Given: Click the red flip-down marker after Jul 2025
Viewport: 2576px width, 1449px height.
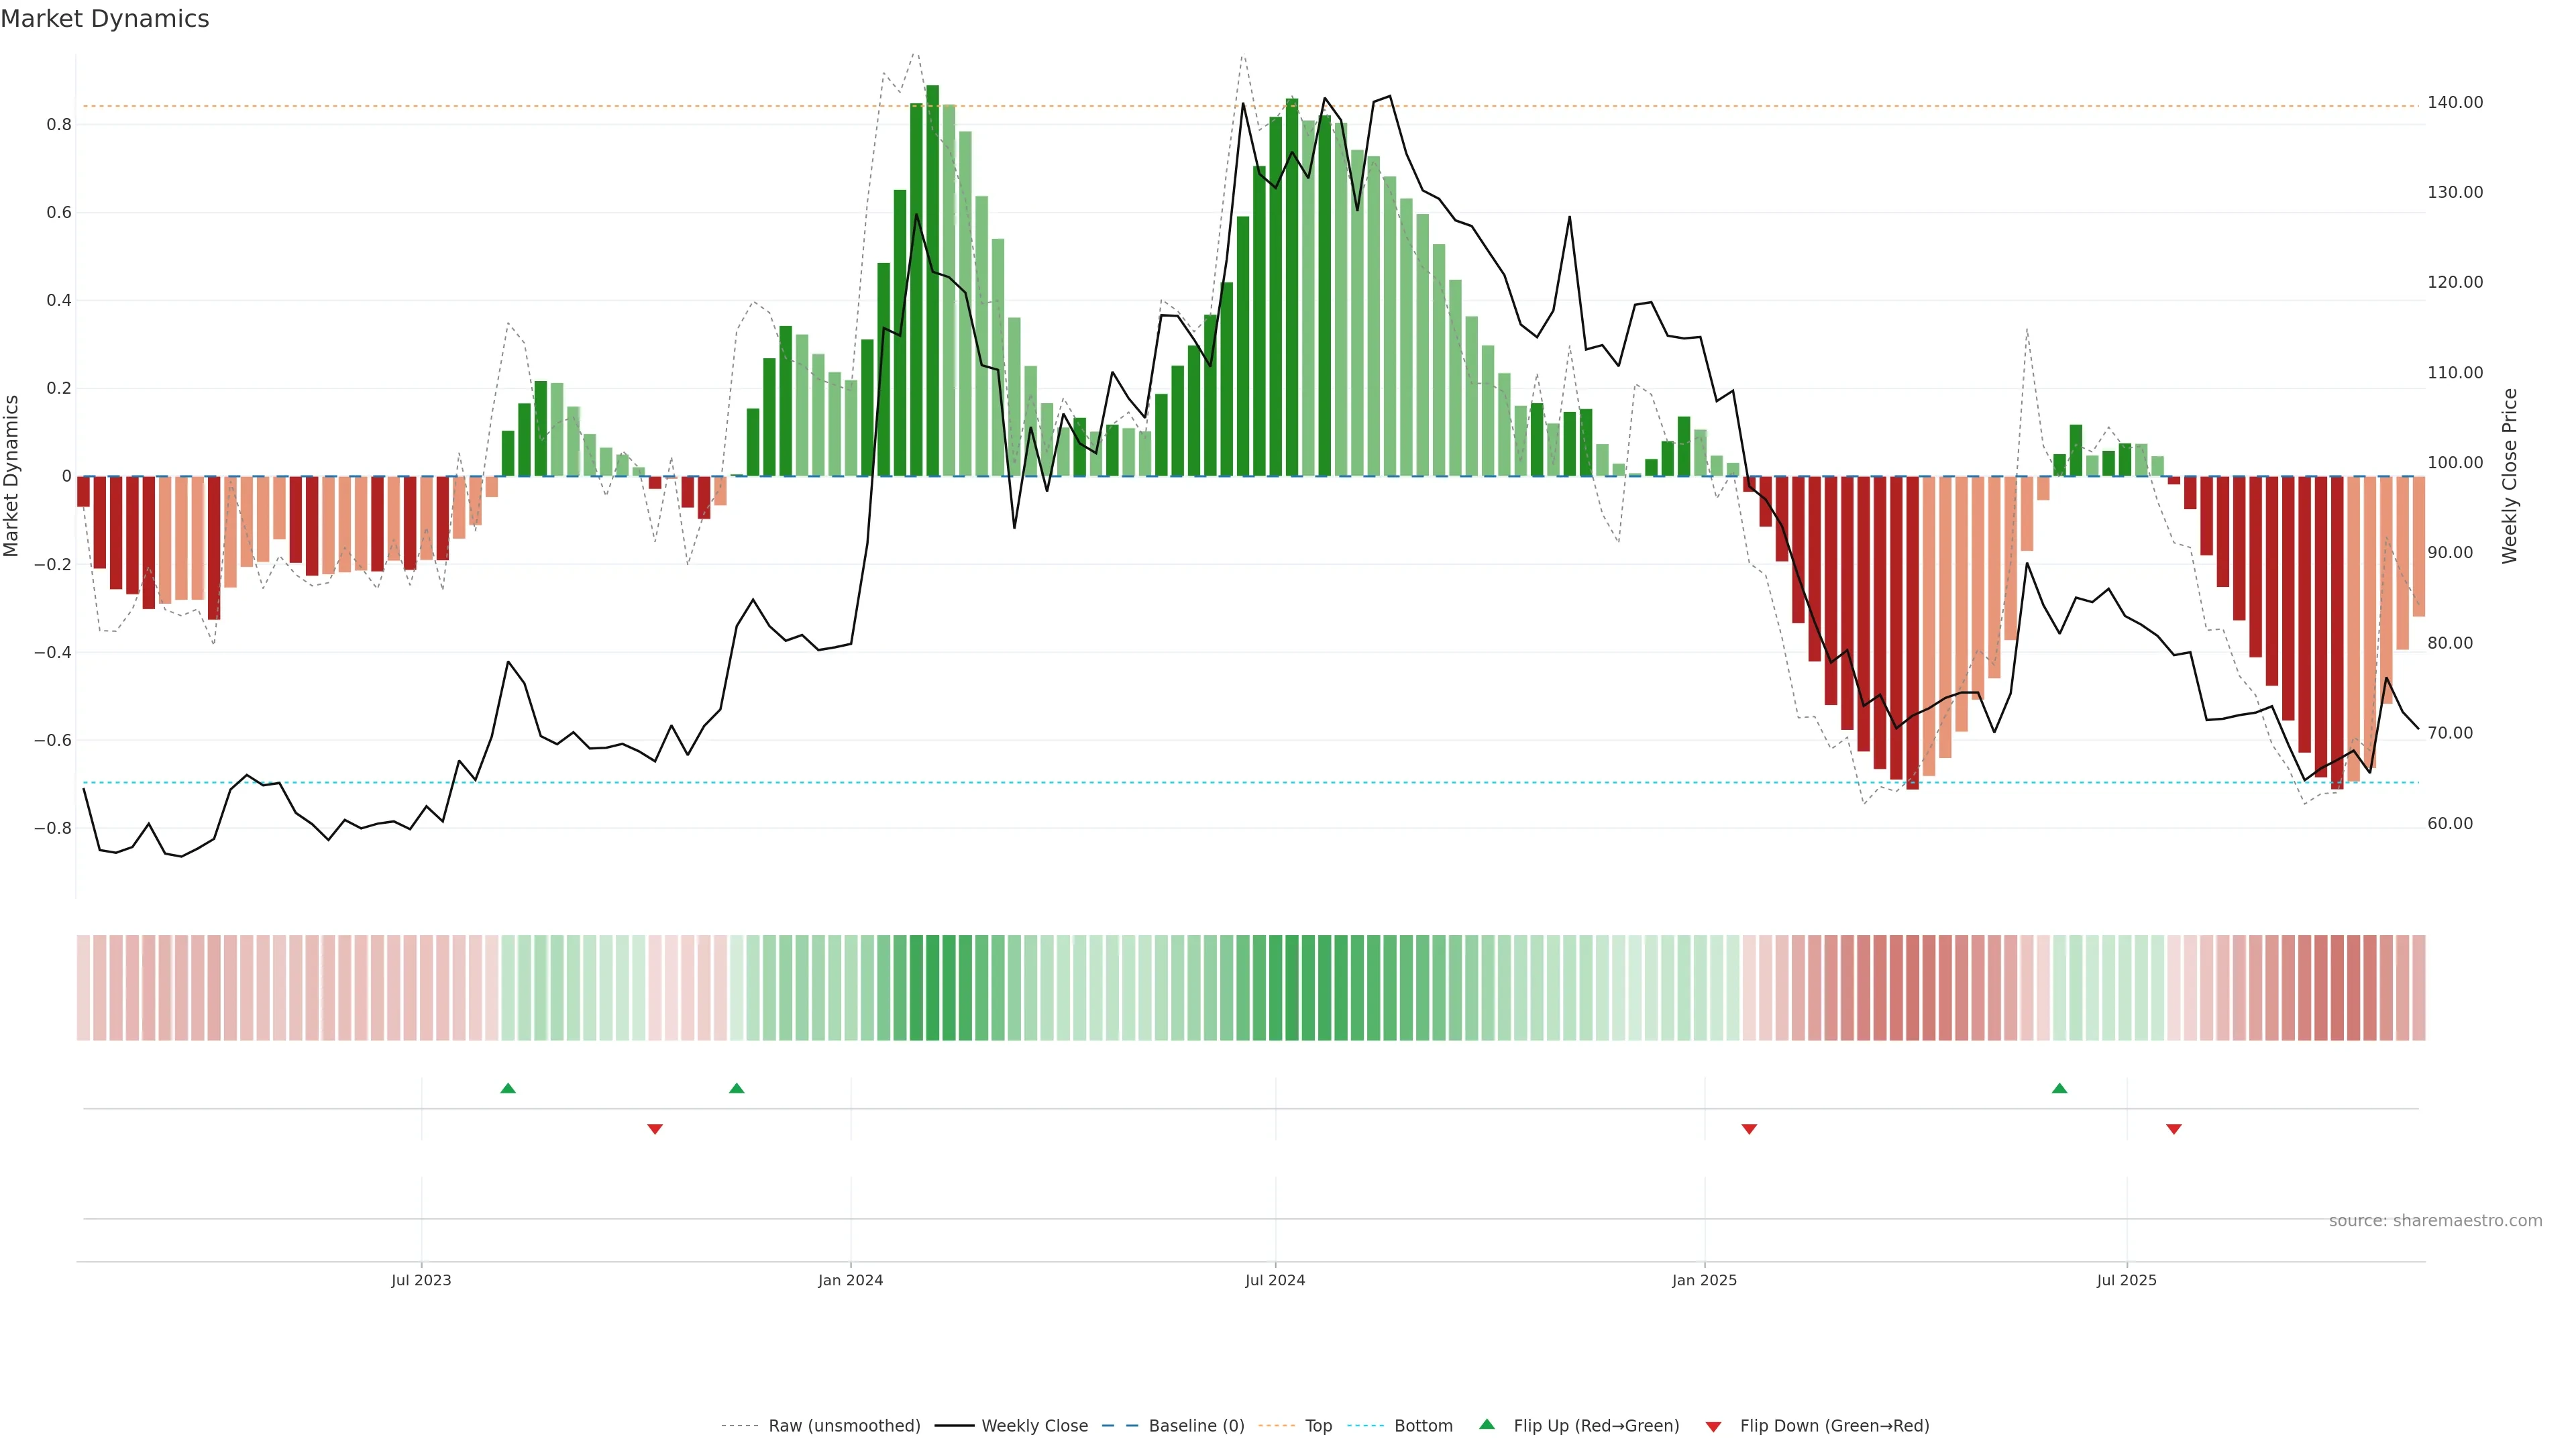Looking at the screenshot, I should 2174,1129.
